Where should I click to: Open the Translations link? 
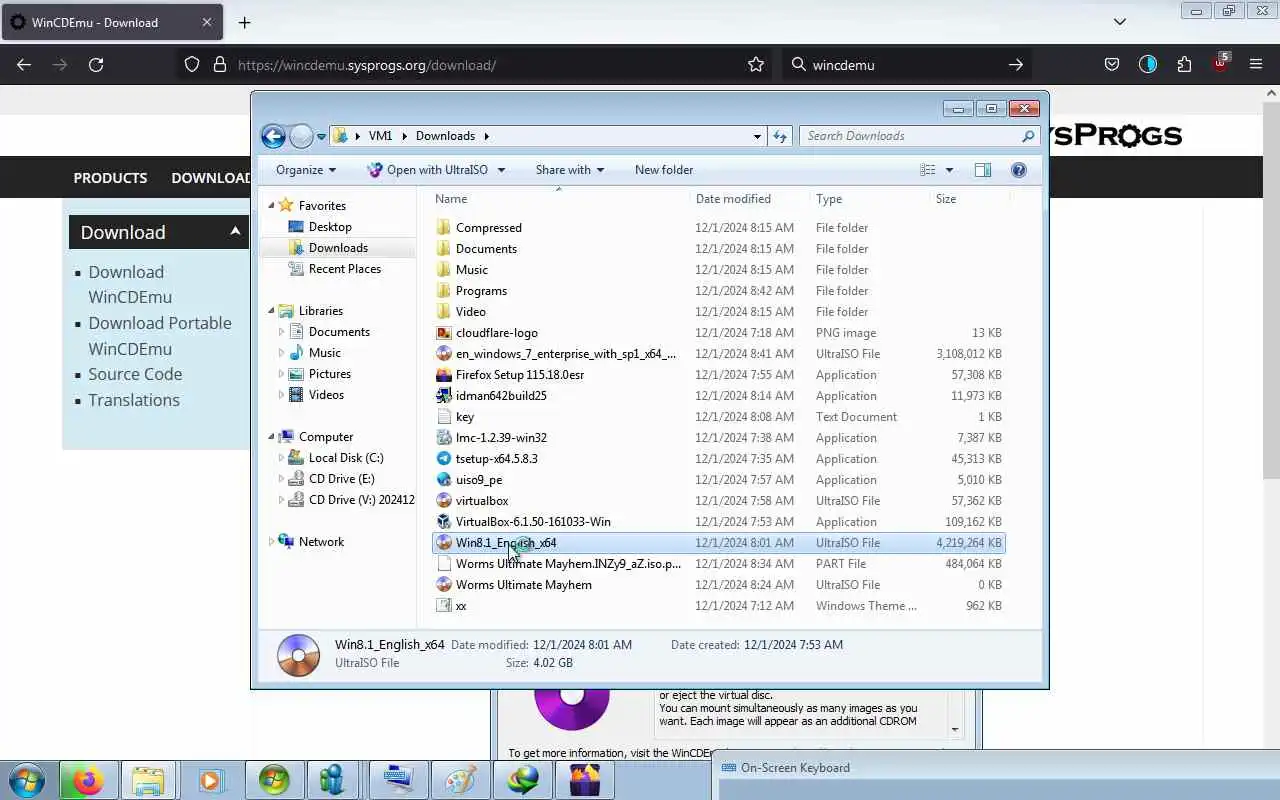pyautogui.click(x=134, y=400)
